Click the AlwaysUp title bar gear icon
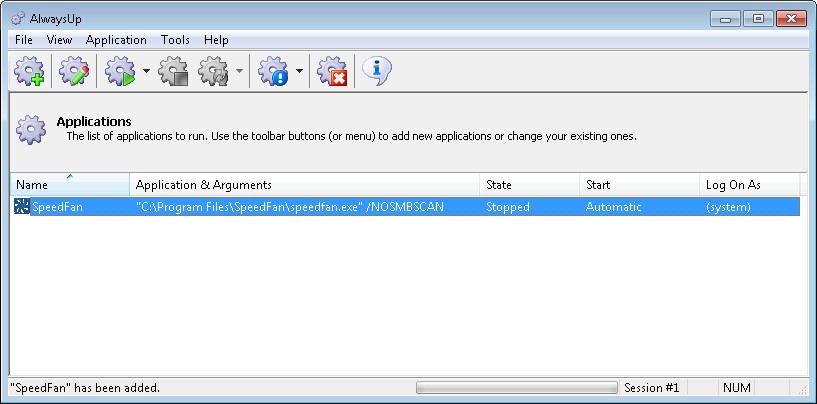Screen dimensions: 817x404 point(18,19)
